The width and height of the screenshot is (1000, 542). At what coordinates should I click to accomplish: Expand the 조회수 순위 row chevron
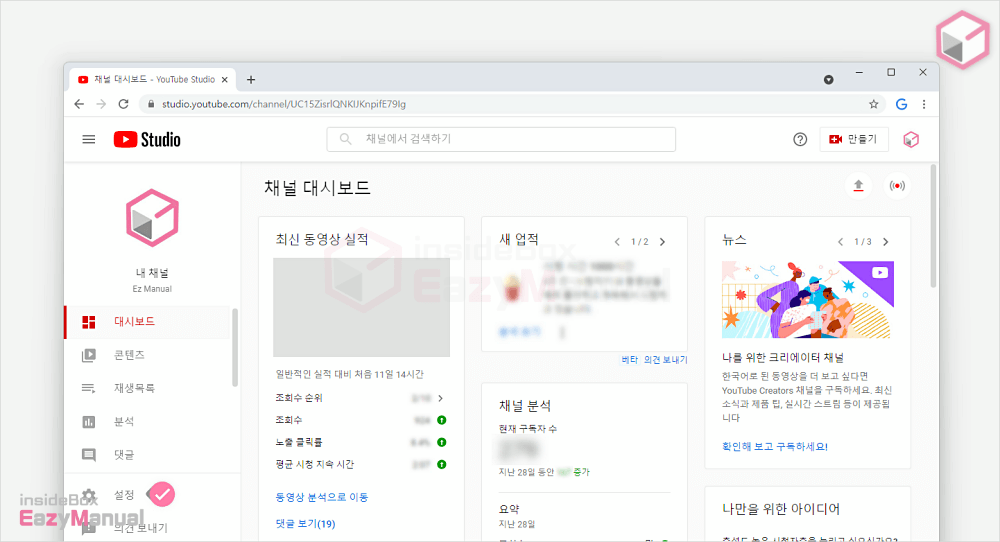[x=440, y=398]
